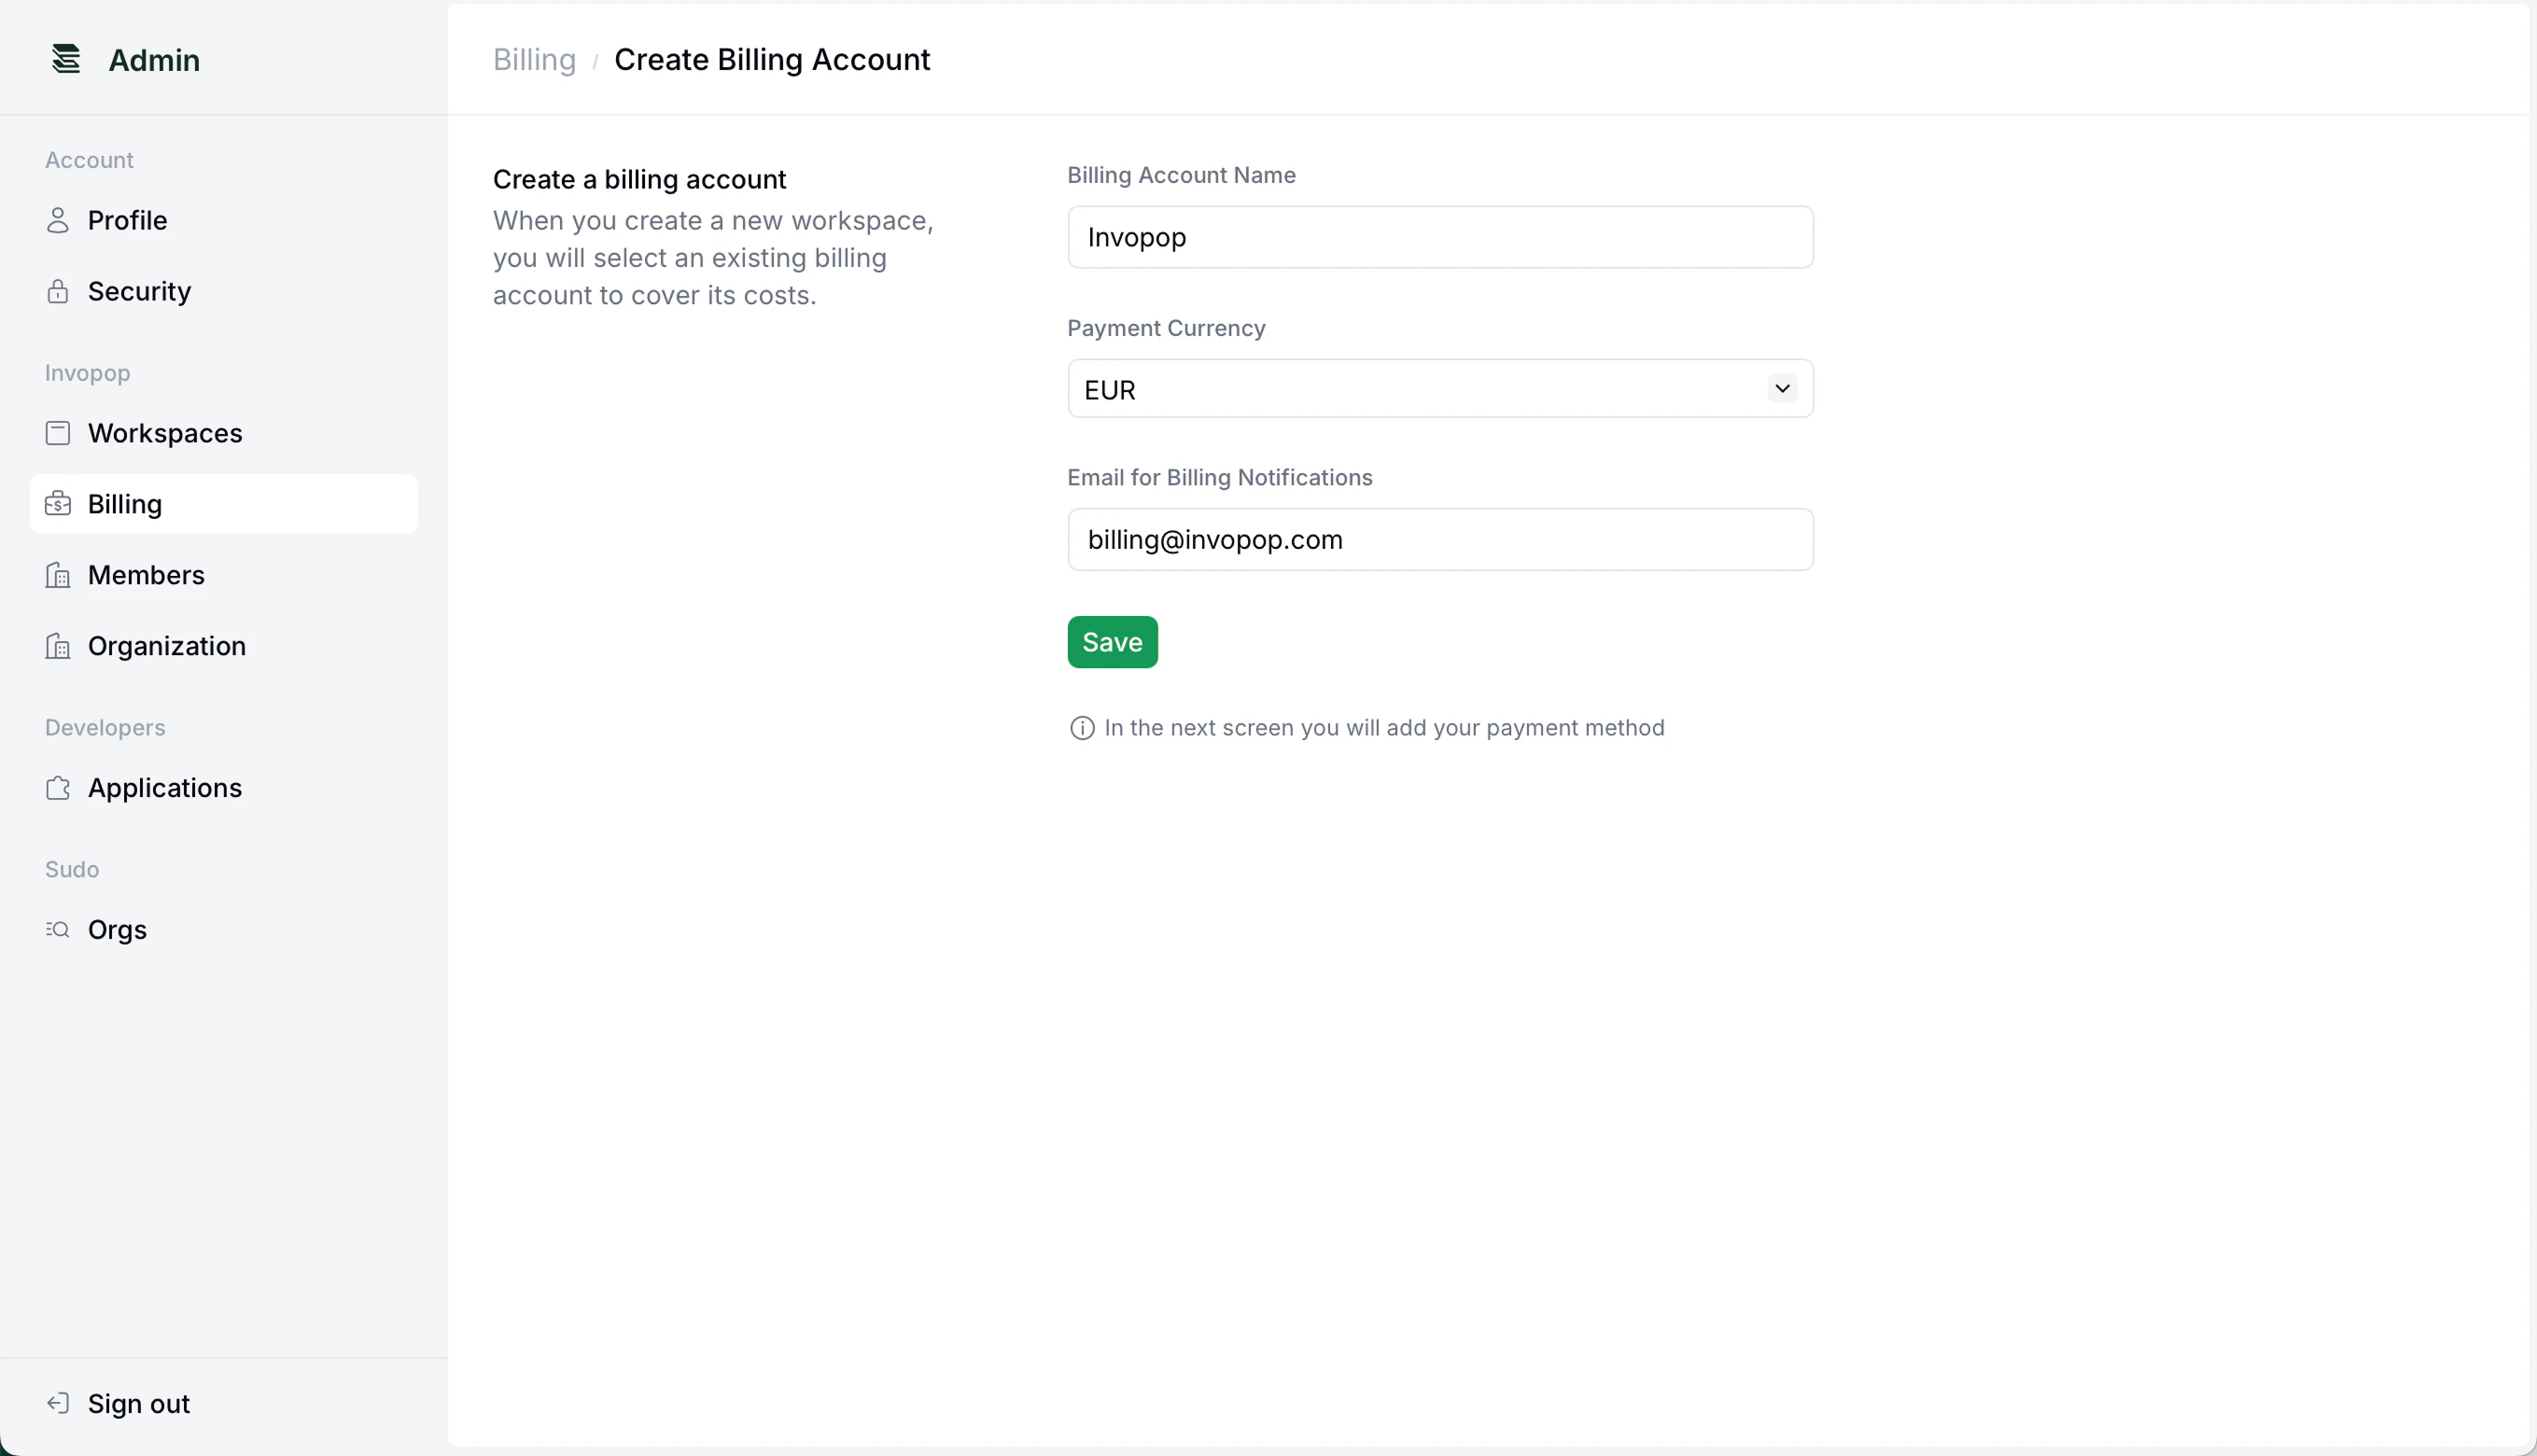
Task: Open the Members sidebar item
Action: coord(146,575)
